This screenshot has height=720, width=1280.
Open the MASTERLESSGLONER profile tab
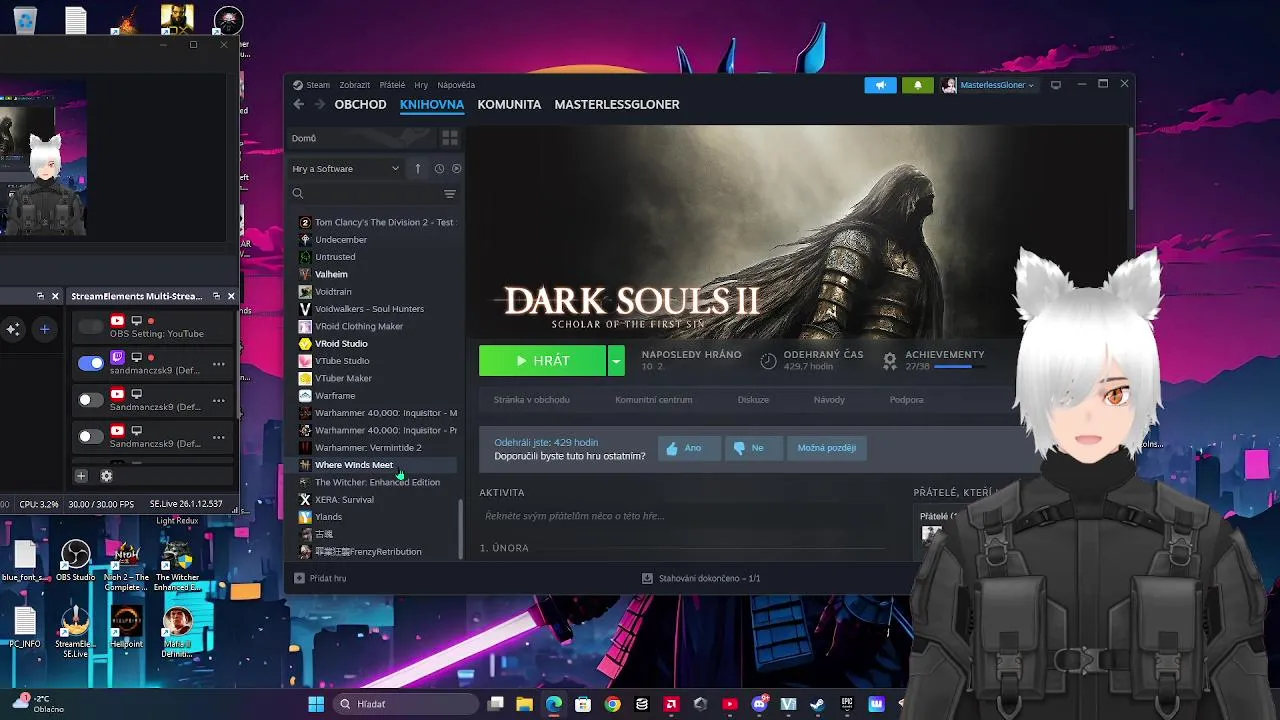point(617,104)
